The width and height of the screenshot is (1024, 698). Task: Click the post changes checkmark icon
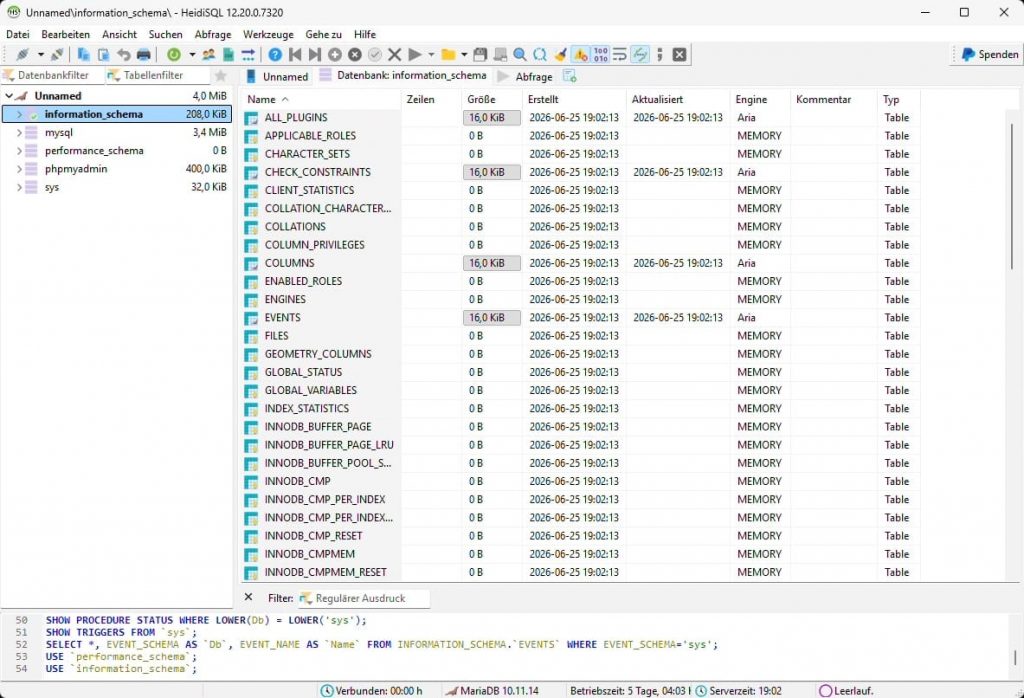(375, 55)
